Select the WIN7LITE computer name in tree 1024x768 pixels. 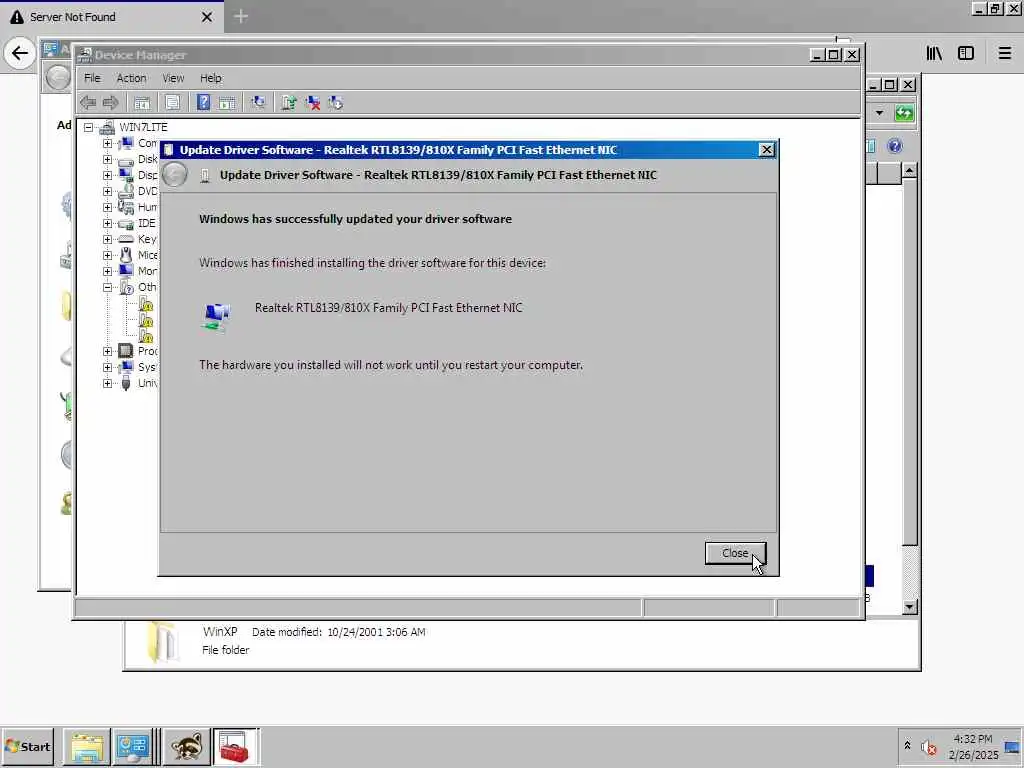pos(143,127)
